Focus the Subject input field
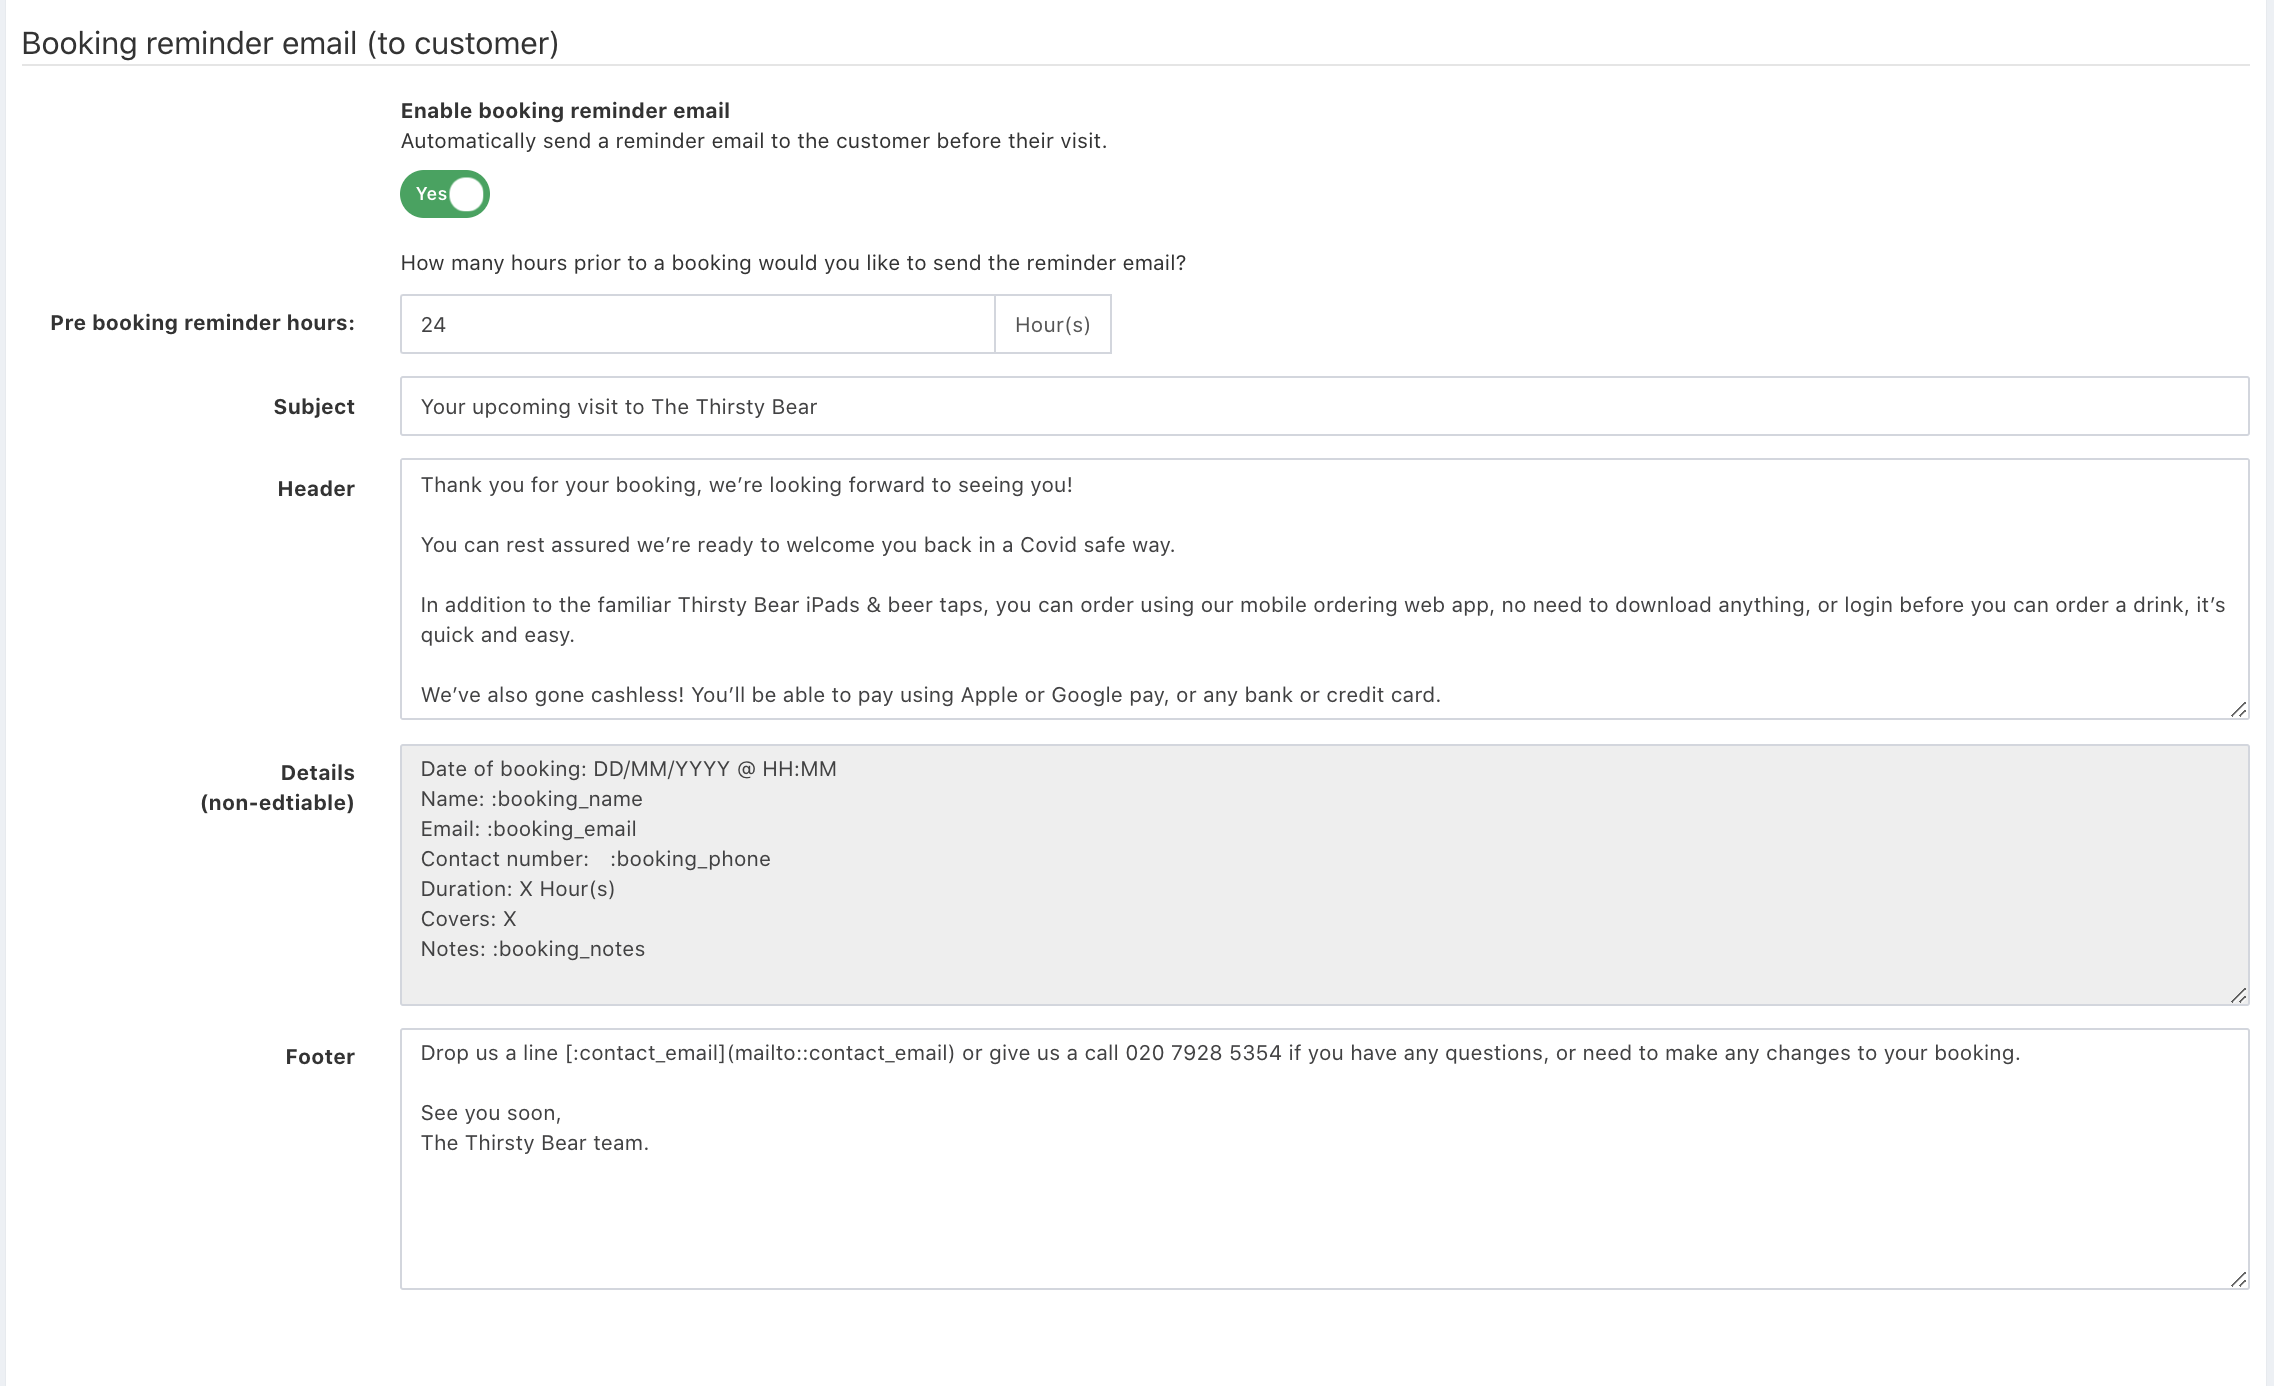 tap(1323, 406)
